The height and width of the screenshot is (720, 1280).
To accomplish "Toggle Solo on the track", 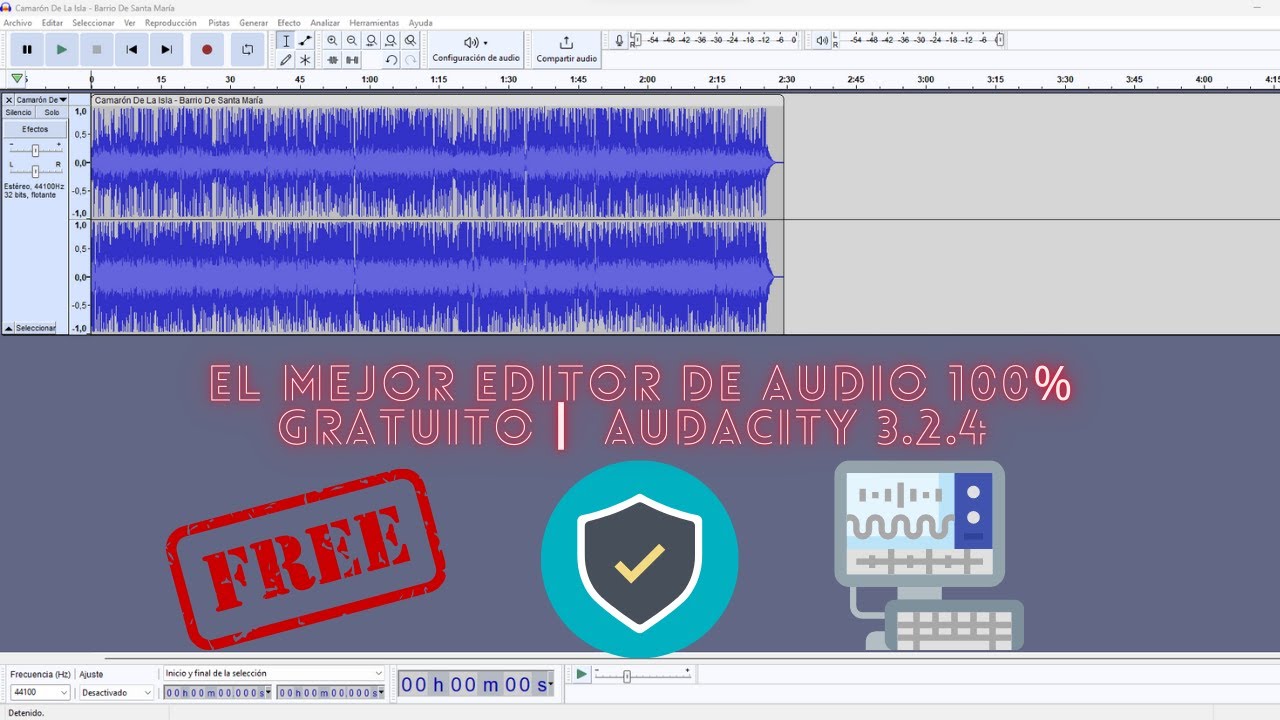I will pyautogui.click(x=51, y=113).
